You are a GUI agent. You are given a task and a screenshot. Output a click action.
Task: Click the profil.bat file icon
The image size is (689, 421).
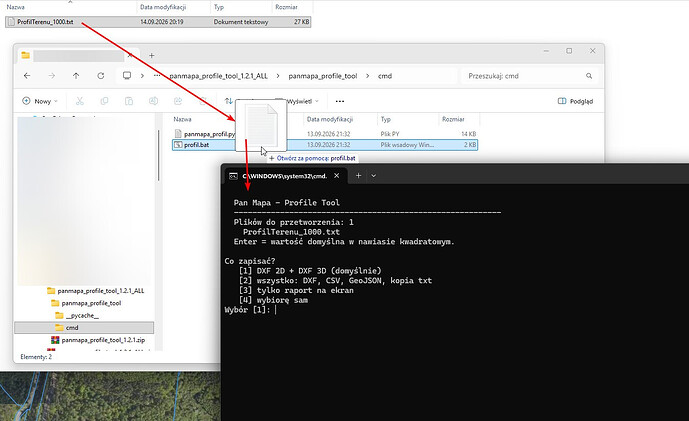pyautogui.click(x=178, y=145)
